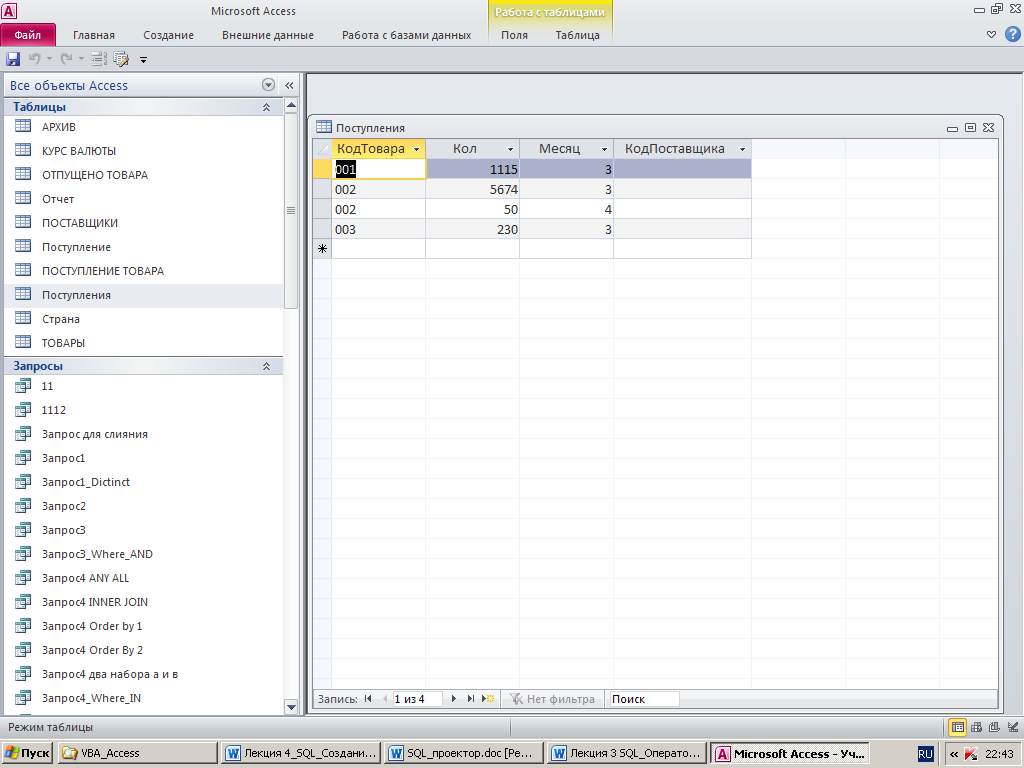The width and height of the screenshot is (1024, 768).
Task: Minimize the ribbon with the chevron icon
Action: [991, 35]
